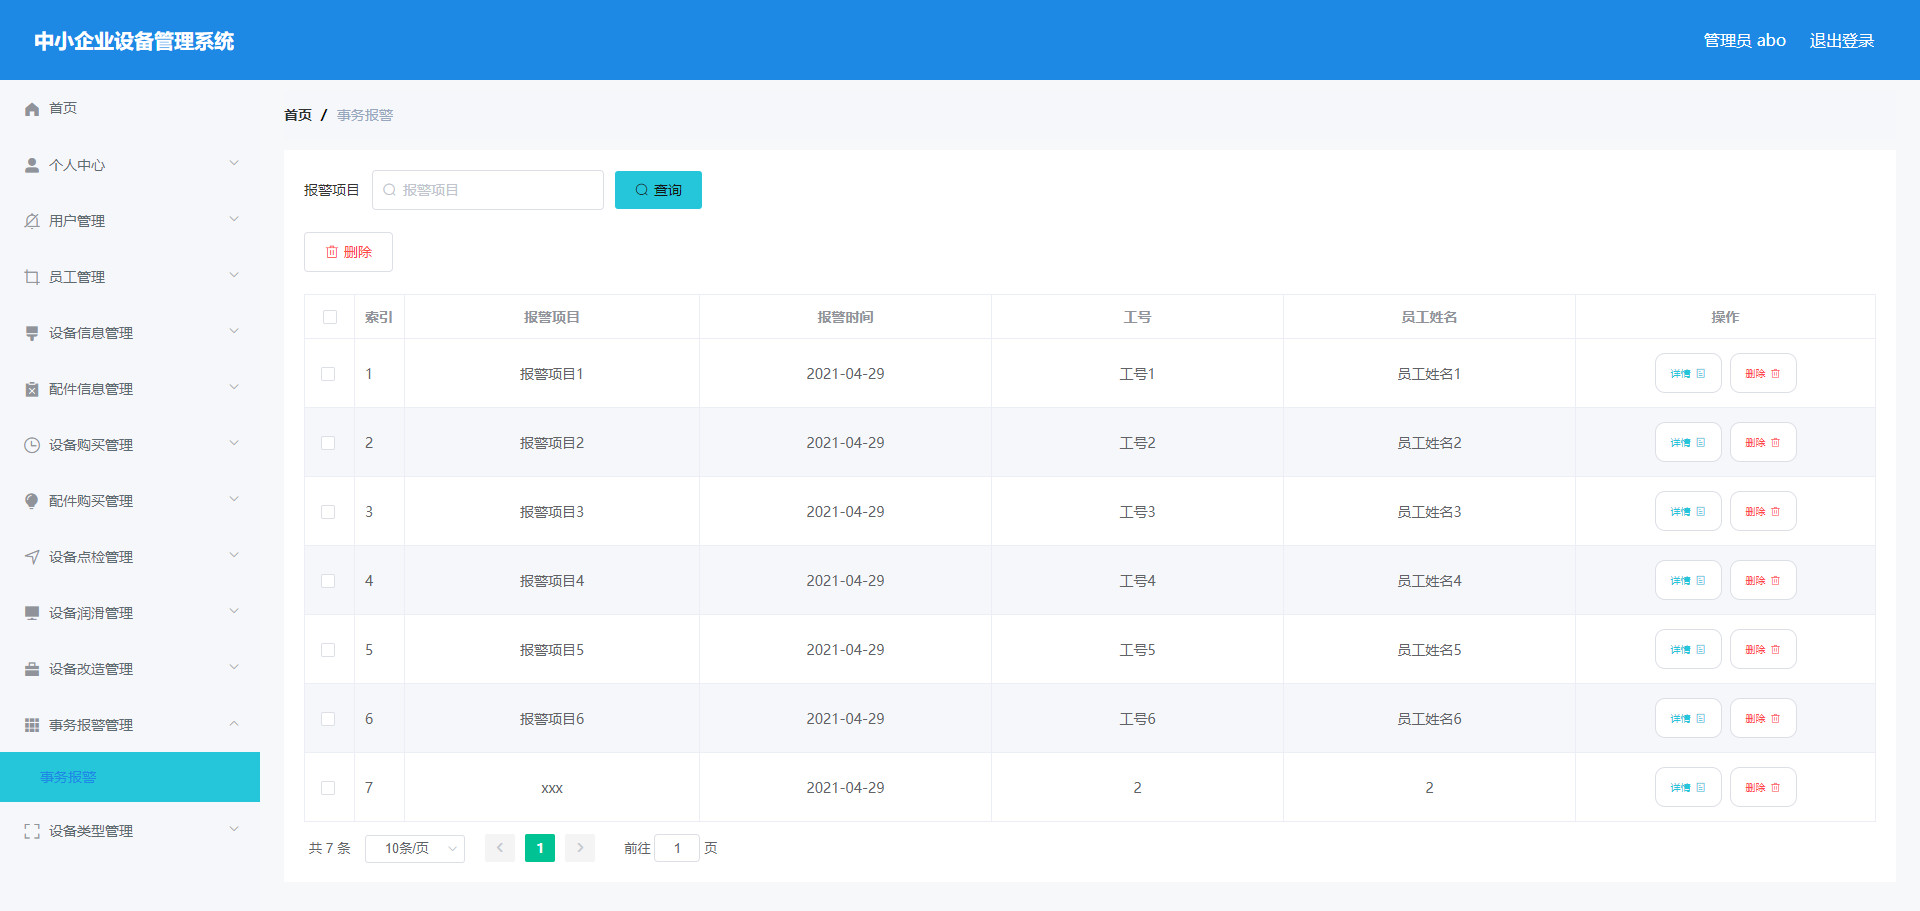Click 管理员 abo user label
Viewport: 1920px width, 911px height.
[1745, 41]
